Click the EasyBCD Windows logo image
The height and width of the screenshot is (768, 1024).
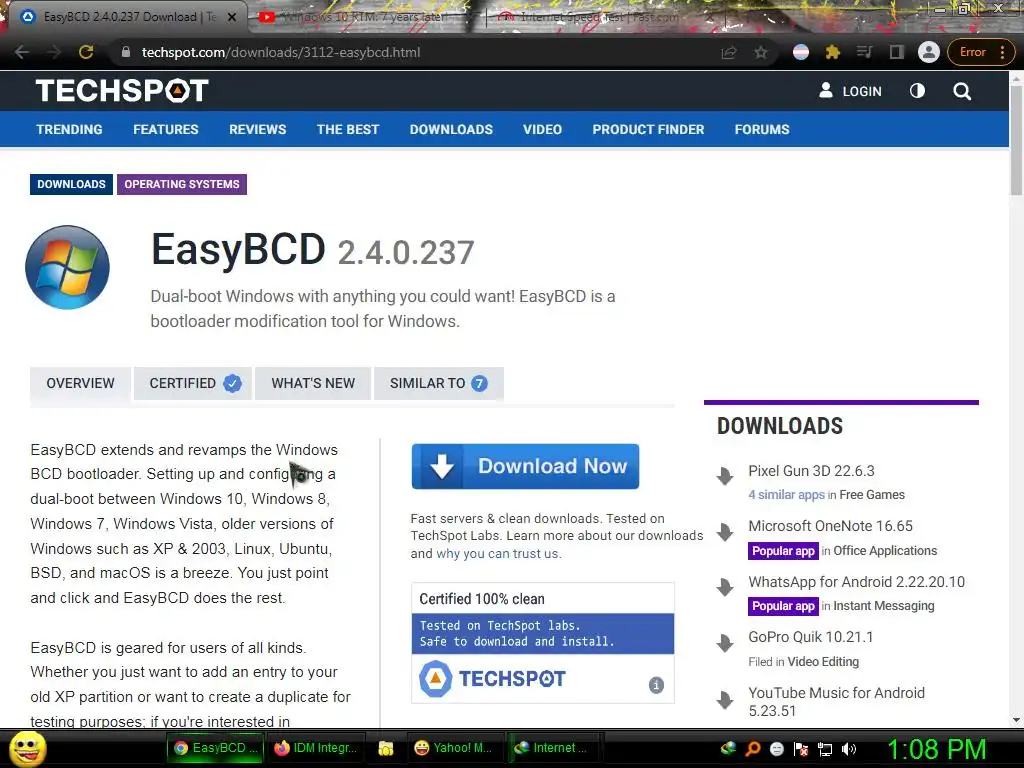tap(67, 267)
